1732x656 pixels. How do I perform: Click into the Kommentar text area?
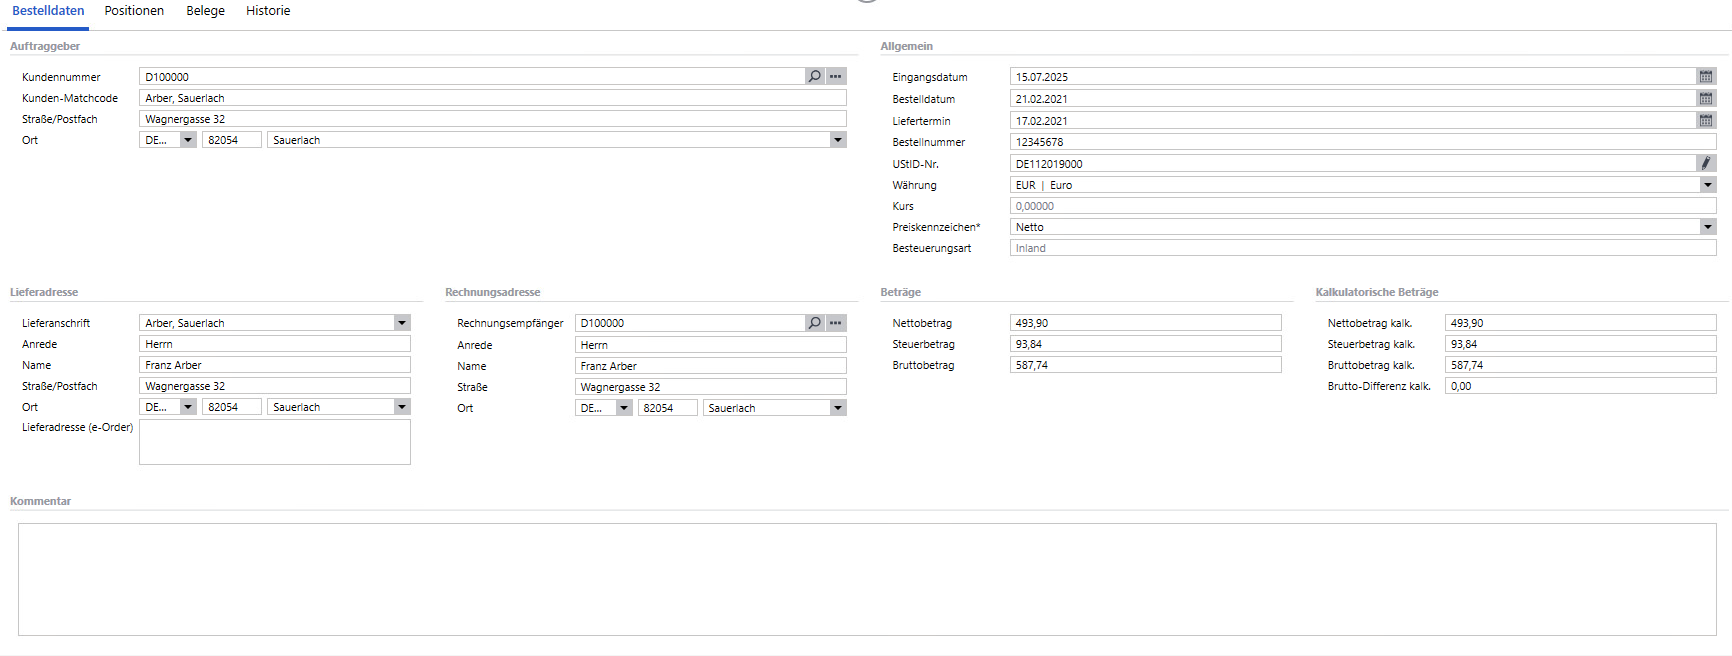866,579
